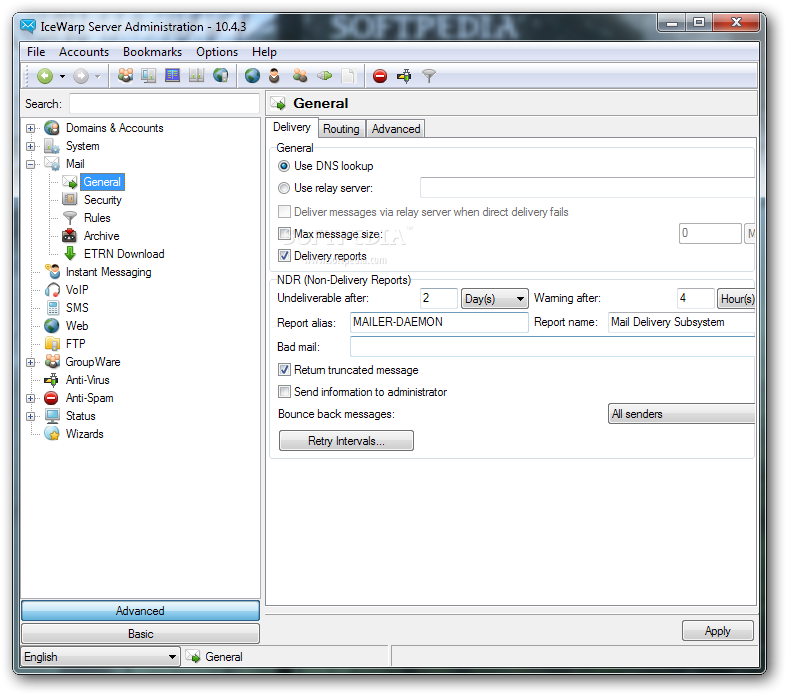Click the red no-entry anti-spam toolbar icon

[380, 76]
